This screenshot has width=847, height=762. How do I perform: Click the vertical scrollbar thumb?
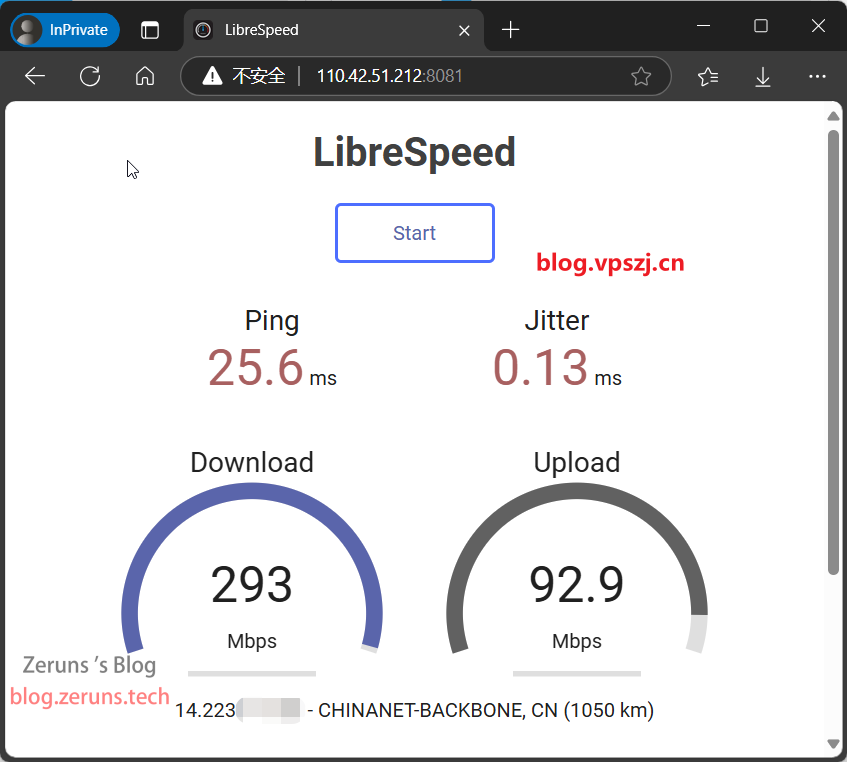tap(833, 350)
